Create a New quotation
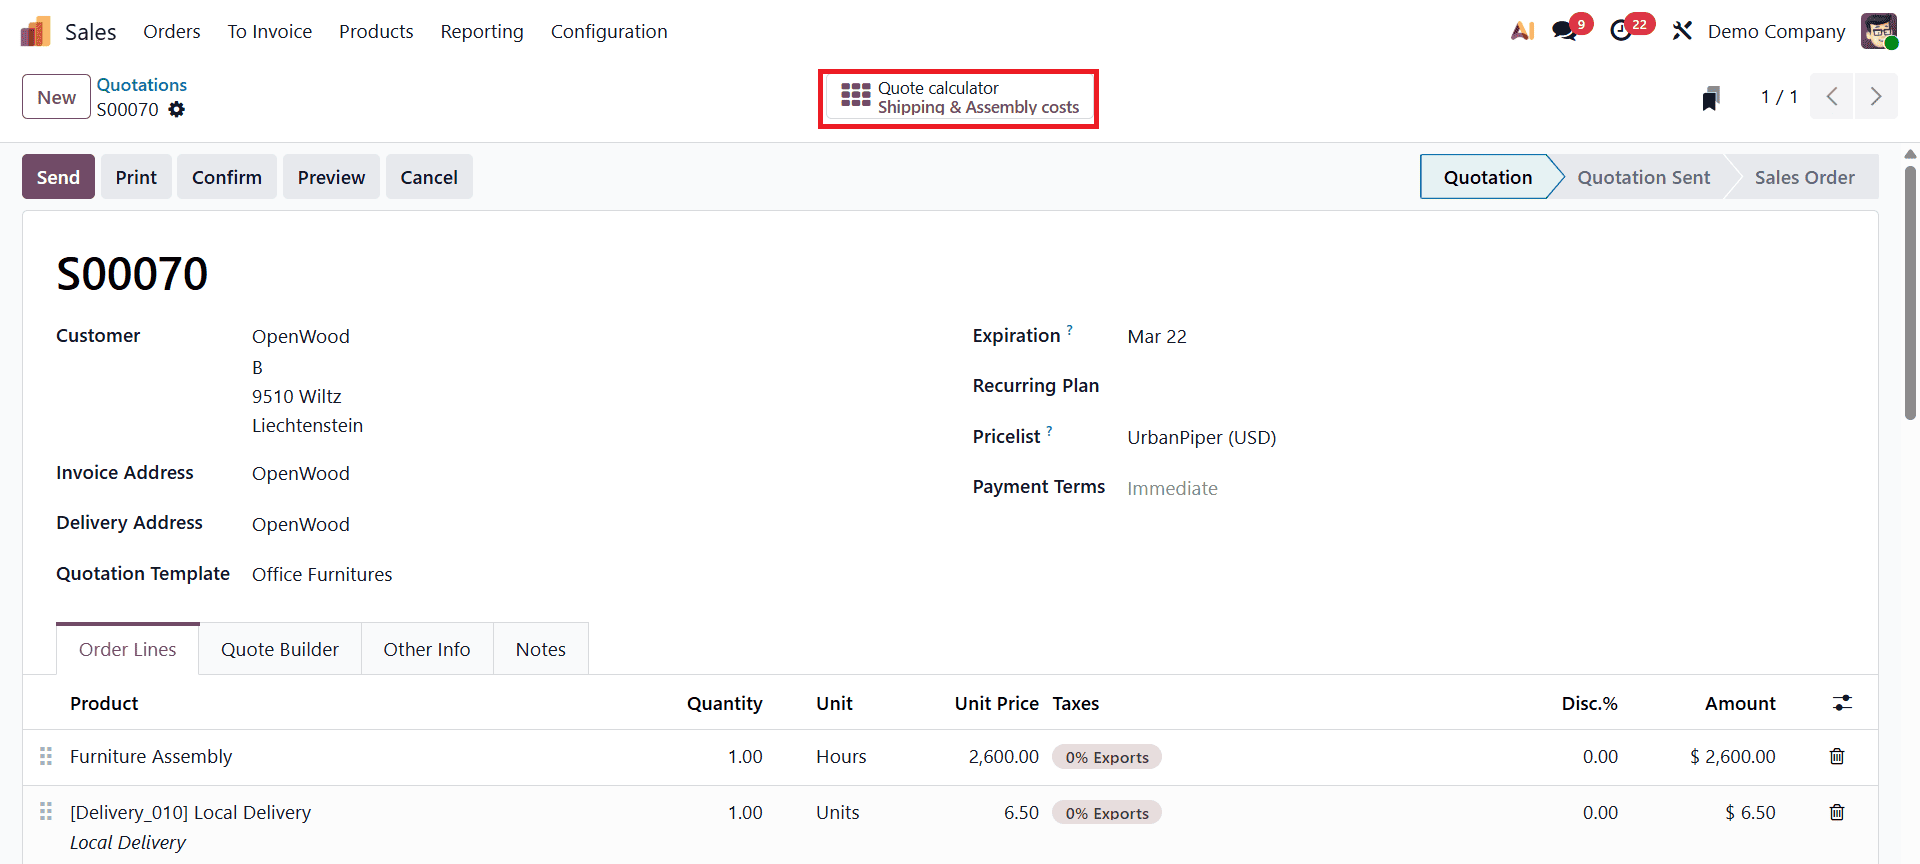1920x864 pixels. [56, 97]
